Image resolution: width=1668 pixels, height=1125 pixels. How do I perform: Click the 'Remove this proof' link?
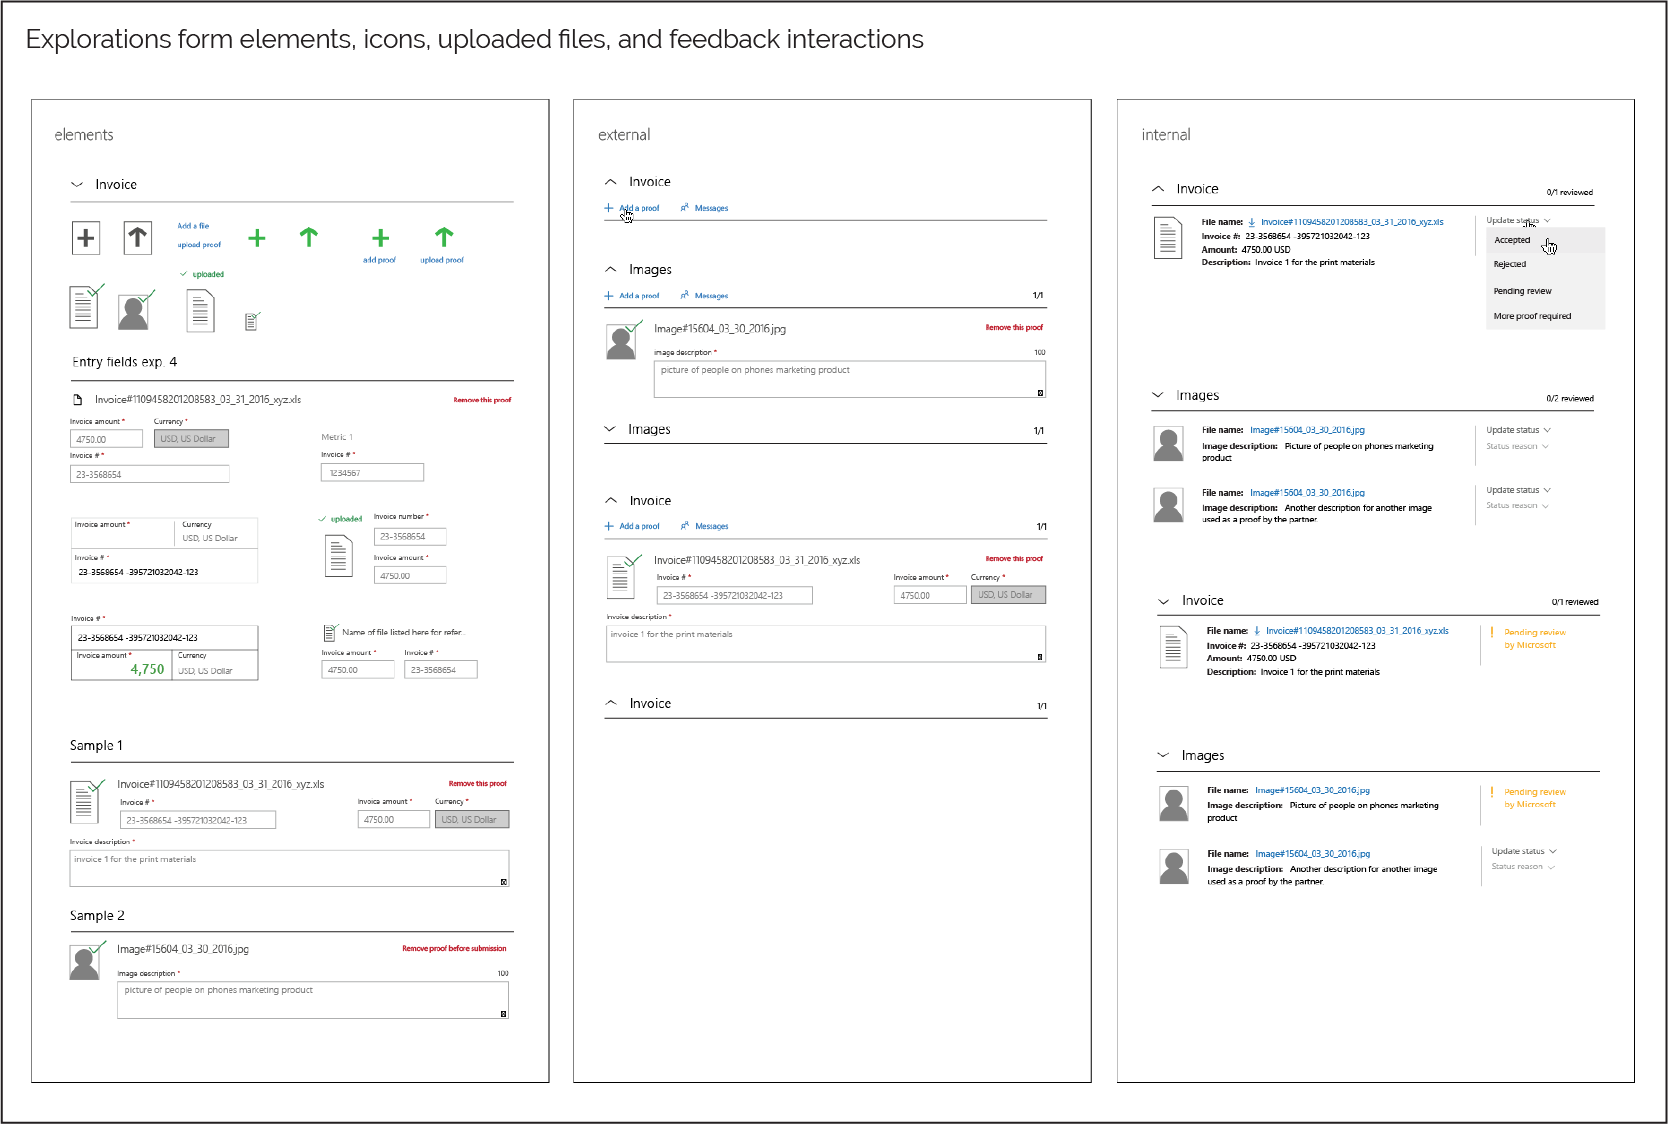(x=480, y=399)
